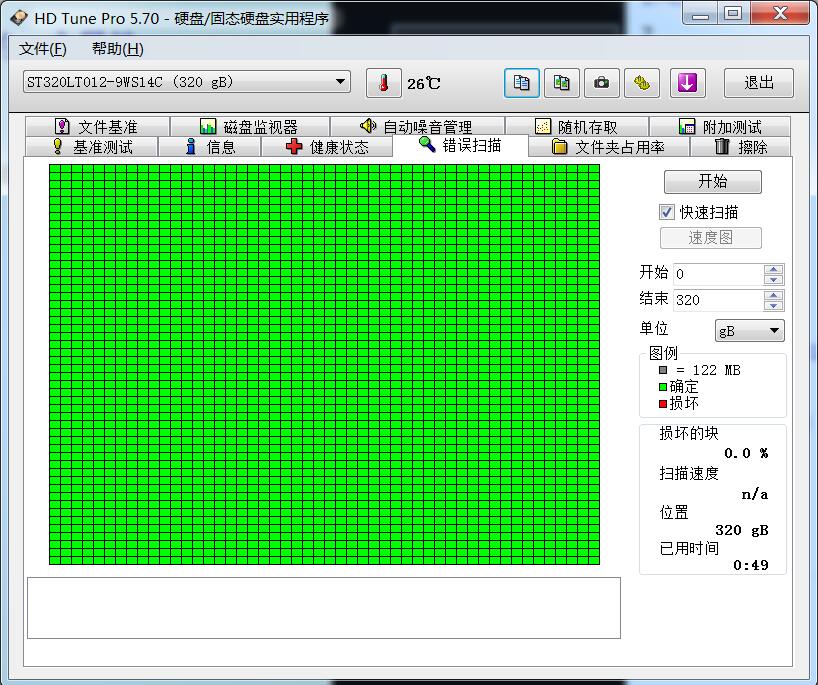Decrease the 结束 end value with down arrow
The width and height of the screenshot is (818, 685).
773,306
